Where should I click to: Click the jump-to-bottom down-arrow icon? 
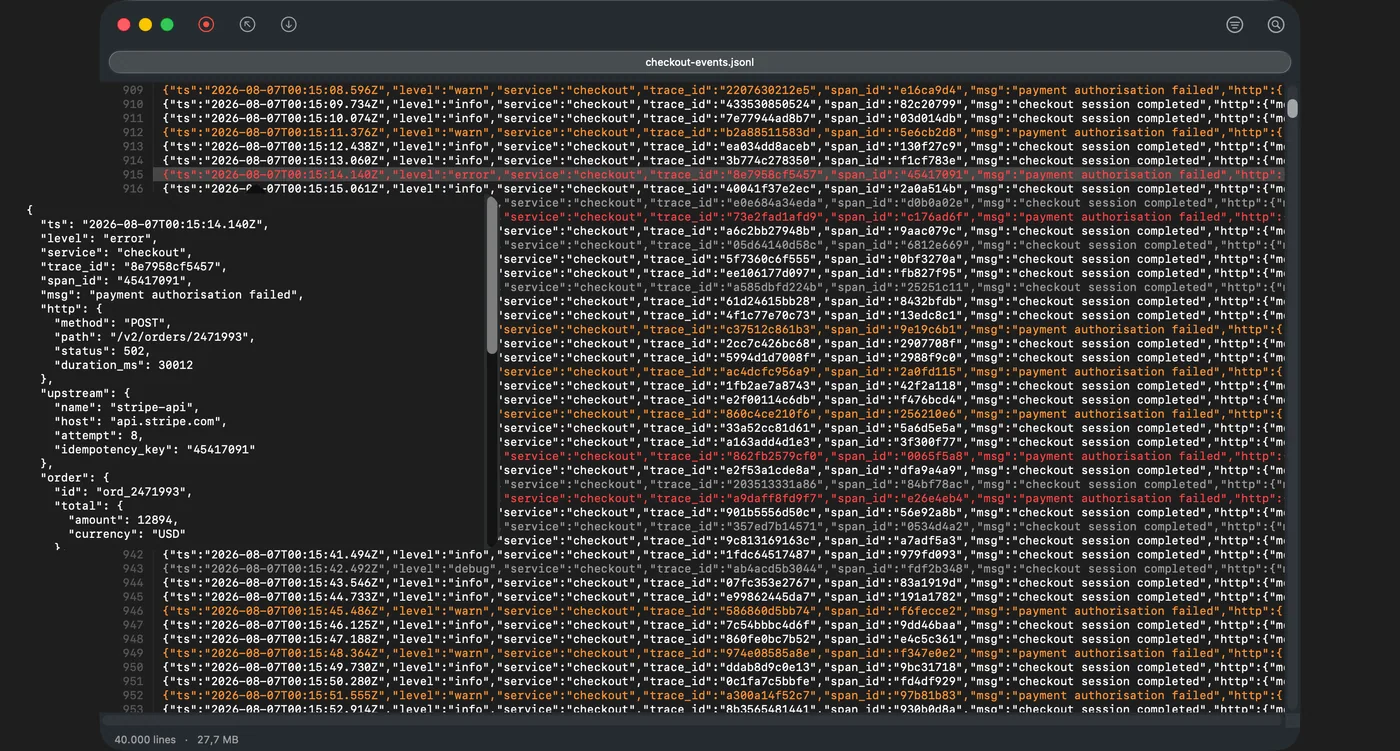point(289,24)
